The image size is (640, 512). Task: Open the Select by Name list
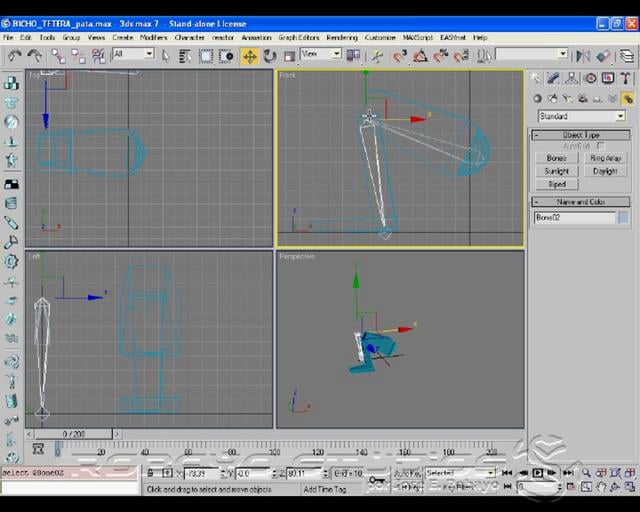[x=185, y=56]
